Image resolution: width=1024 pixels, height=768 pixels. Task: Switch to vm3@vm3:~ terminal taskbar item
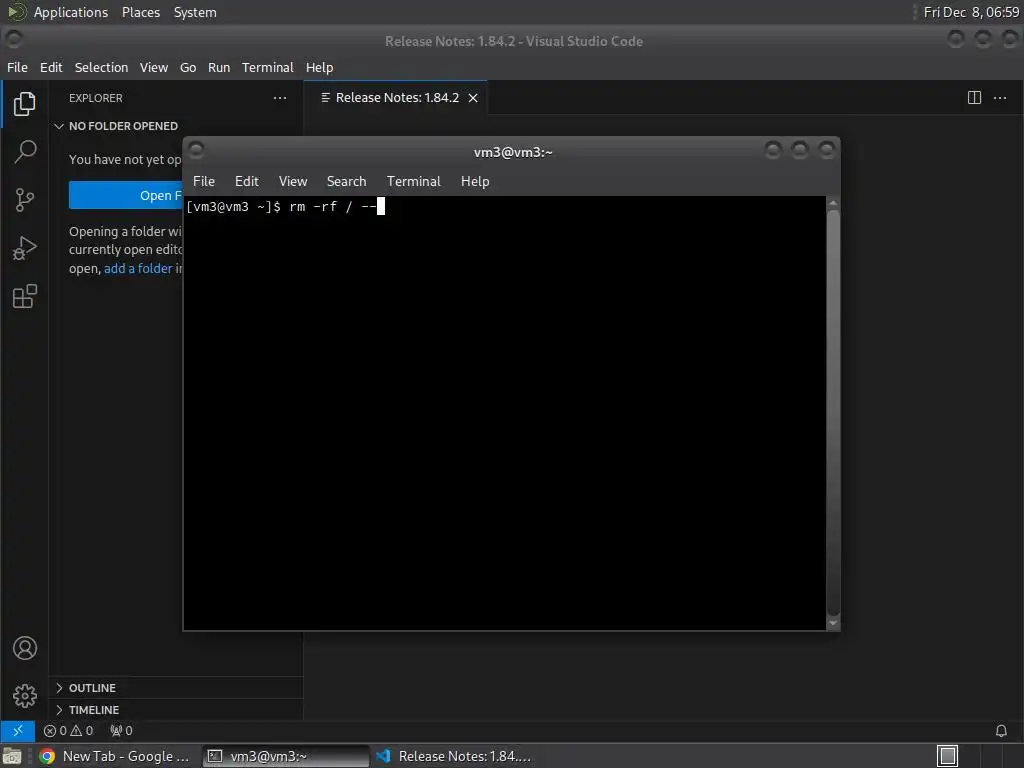click(286, 756)
